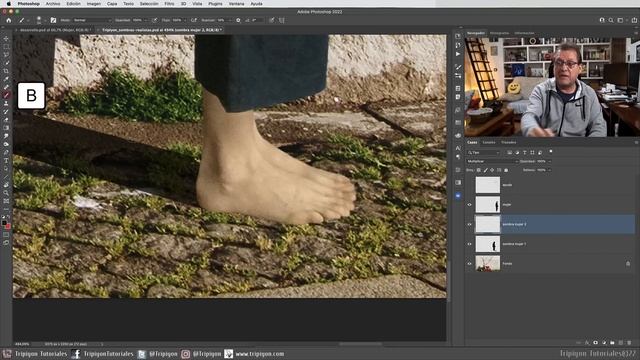Click the Share icon at top right
This screenshot has height=360, width=640.
pyautogui.click(x=634, y=20)
